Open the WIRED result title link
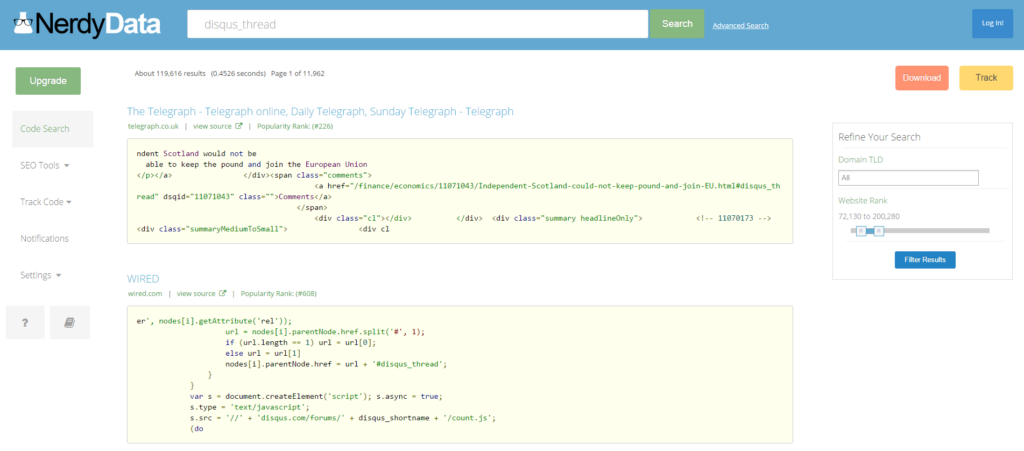 click(x=143, y=279)
